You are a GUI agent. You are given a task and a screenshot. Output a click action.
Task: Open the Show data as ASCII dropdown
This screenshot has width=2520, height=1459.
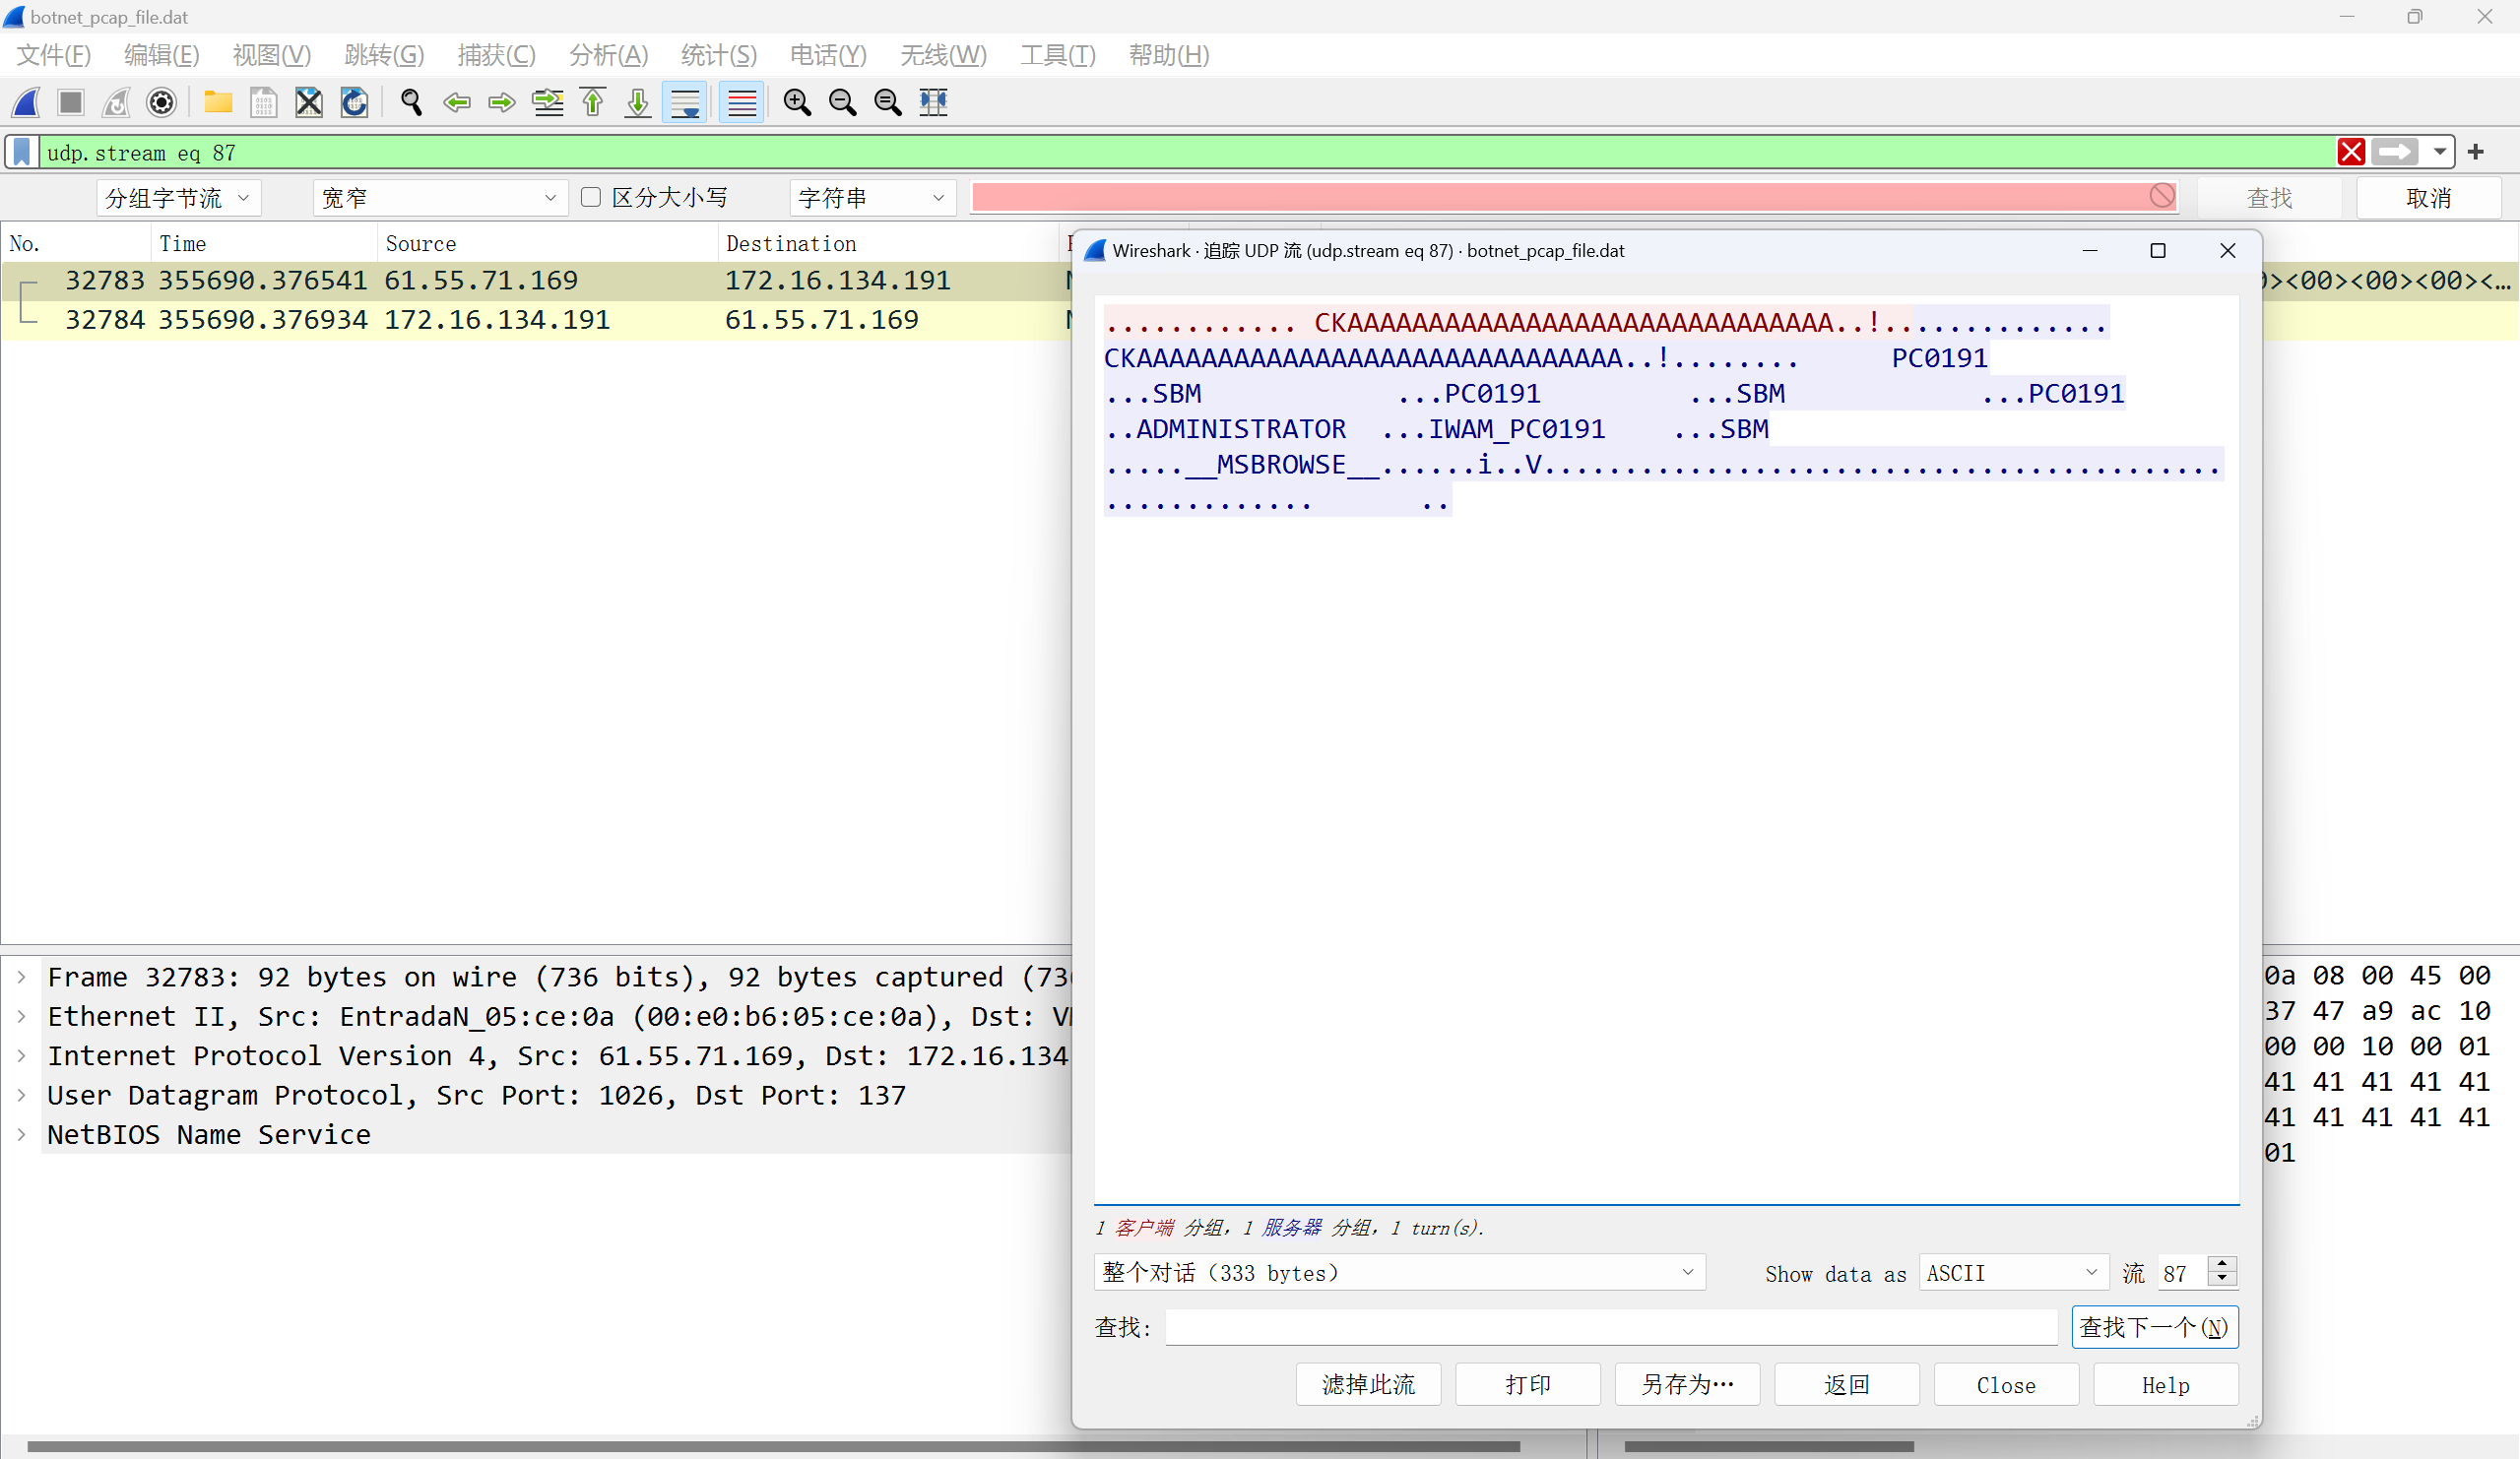pyautogui.click(x=2013, y=1272)
